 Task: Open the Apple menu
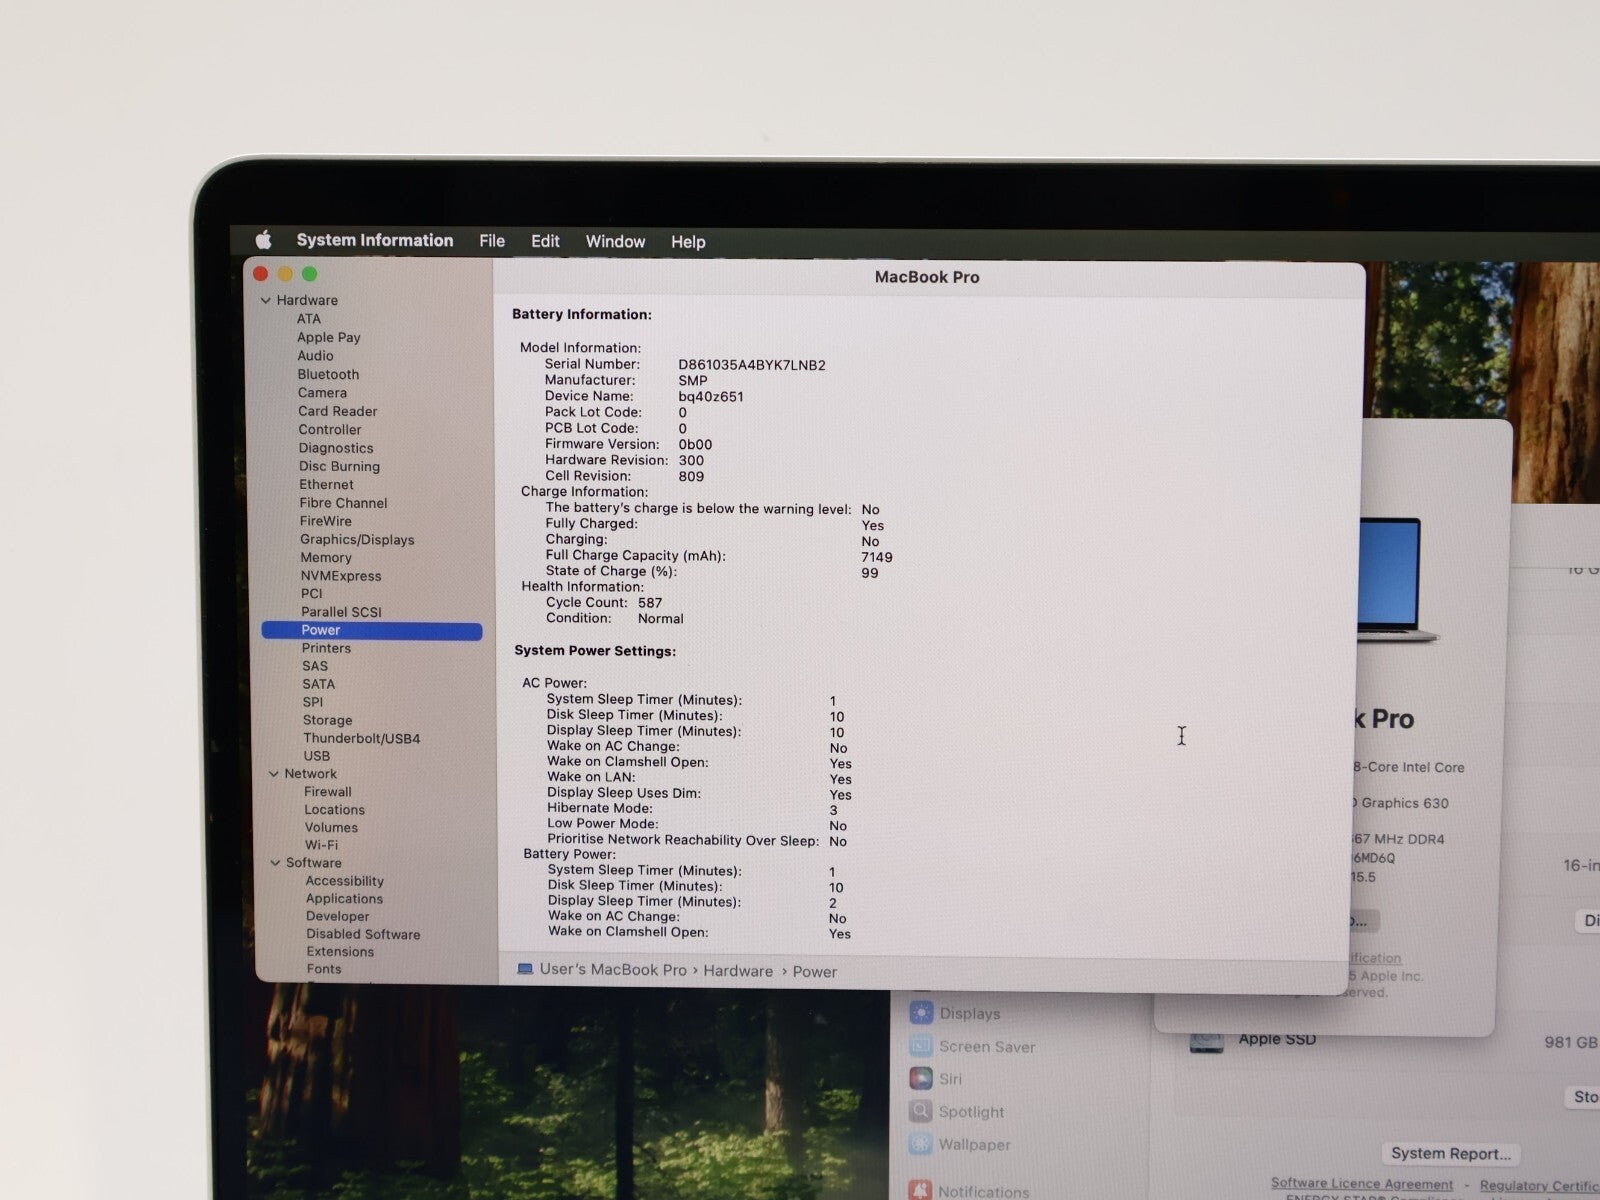264,240
